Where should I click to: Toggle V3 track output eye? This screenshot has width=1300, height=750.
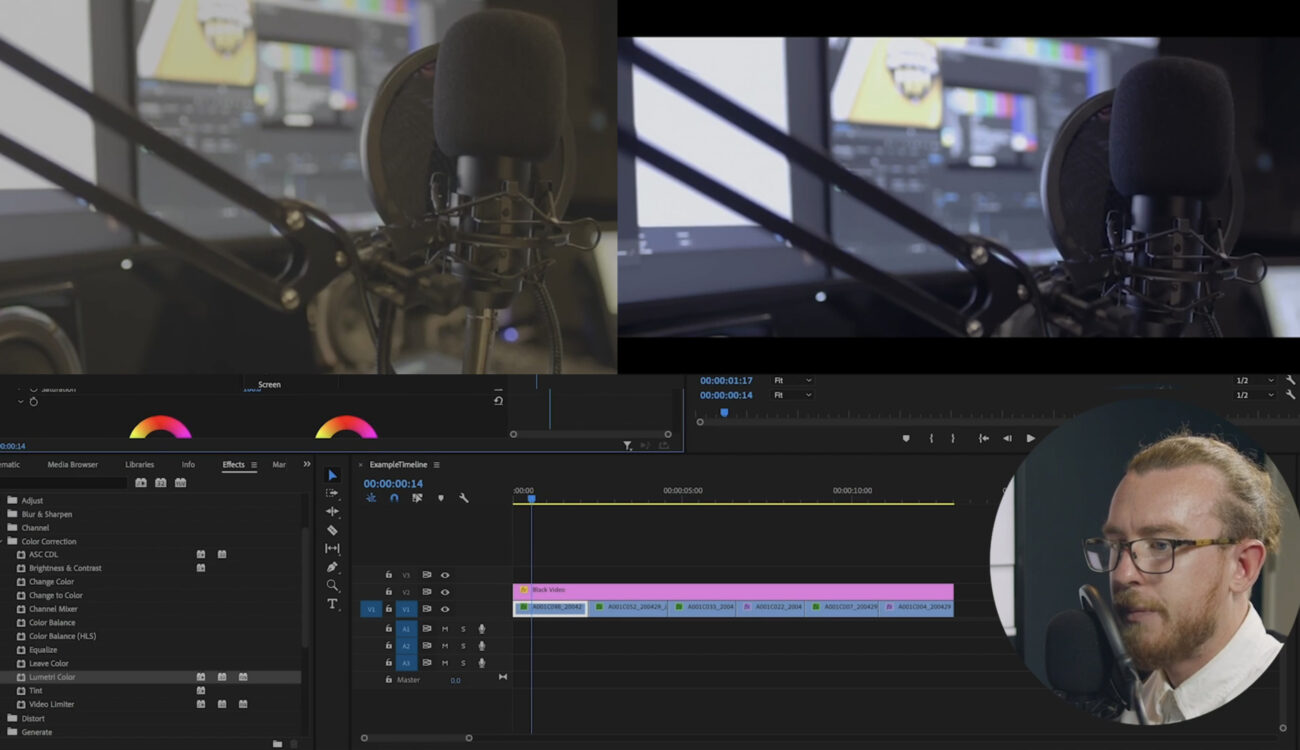pyautogui.click(x=445, y=575)
